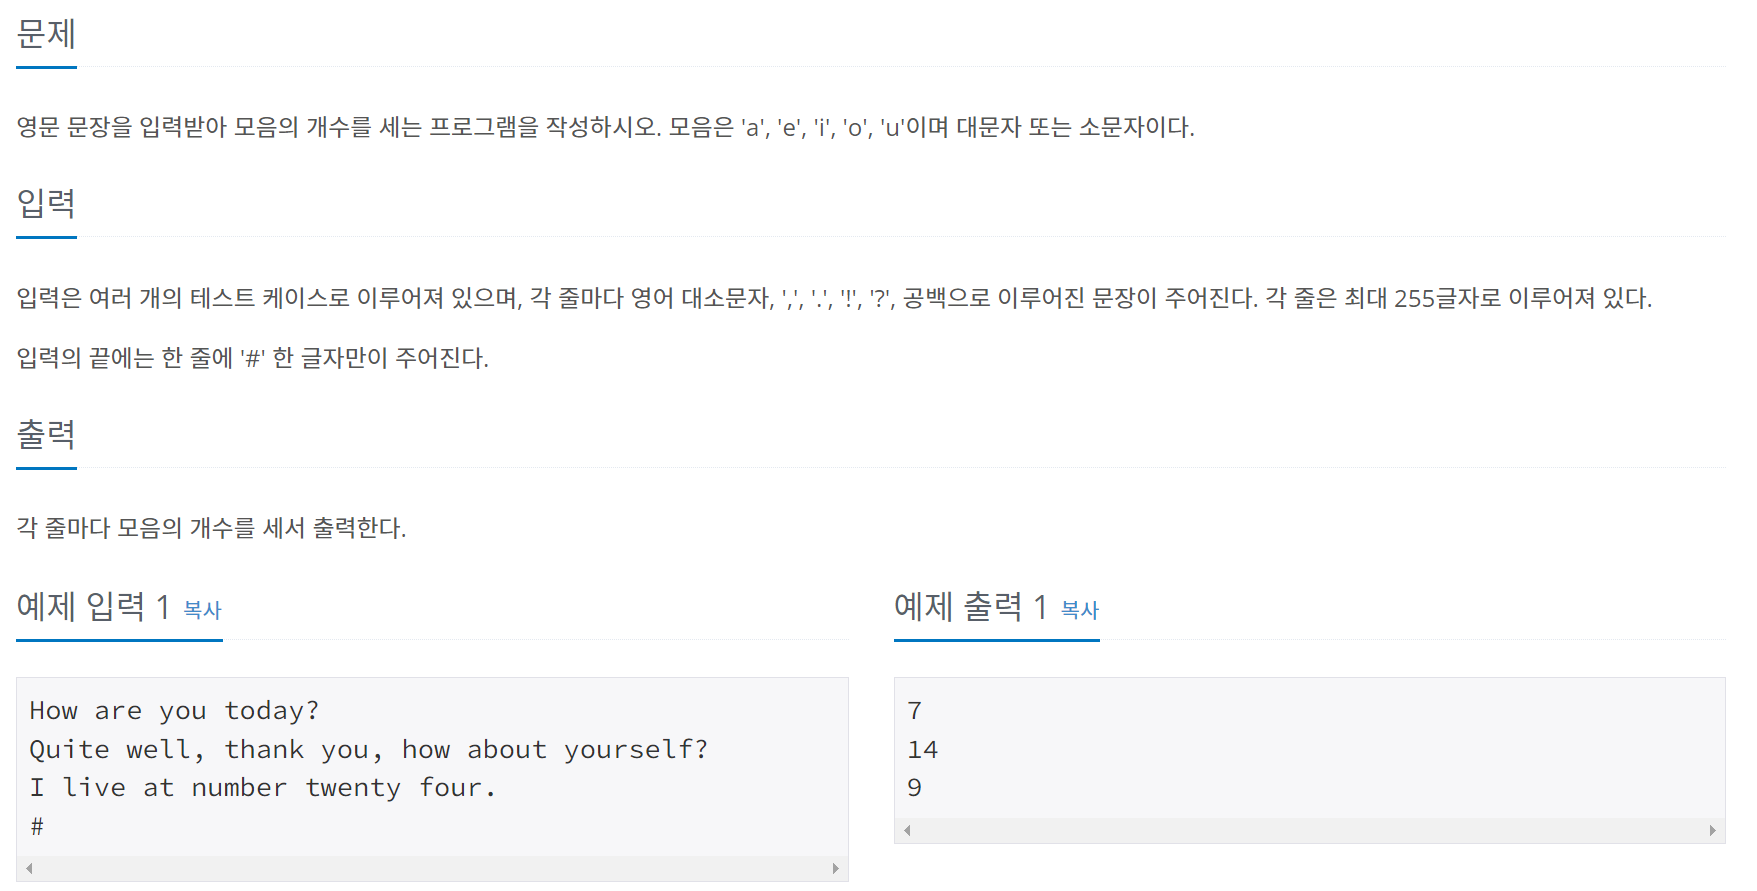Click the 문제 section heading
This screenshot has width=1757, height=891.
[x=46, y=34]
